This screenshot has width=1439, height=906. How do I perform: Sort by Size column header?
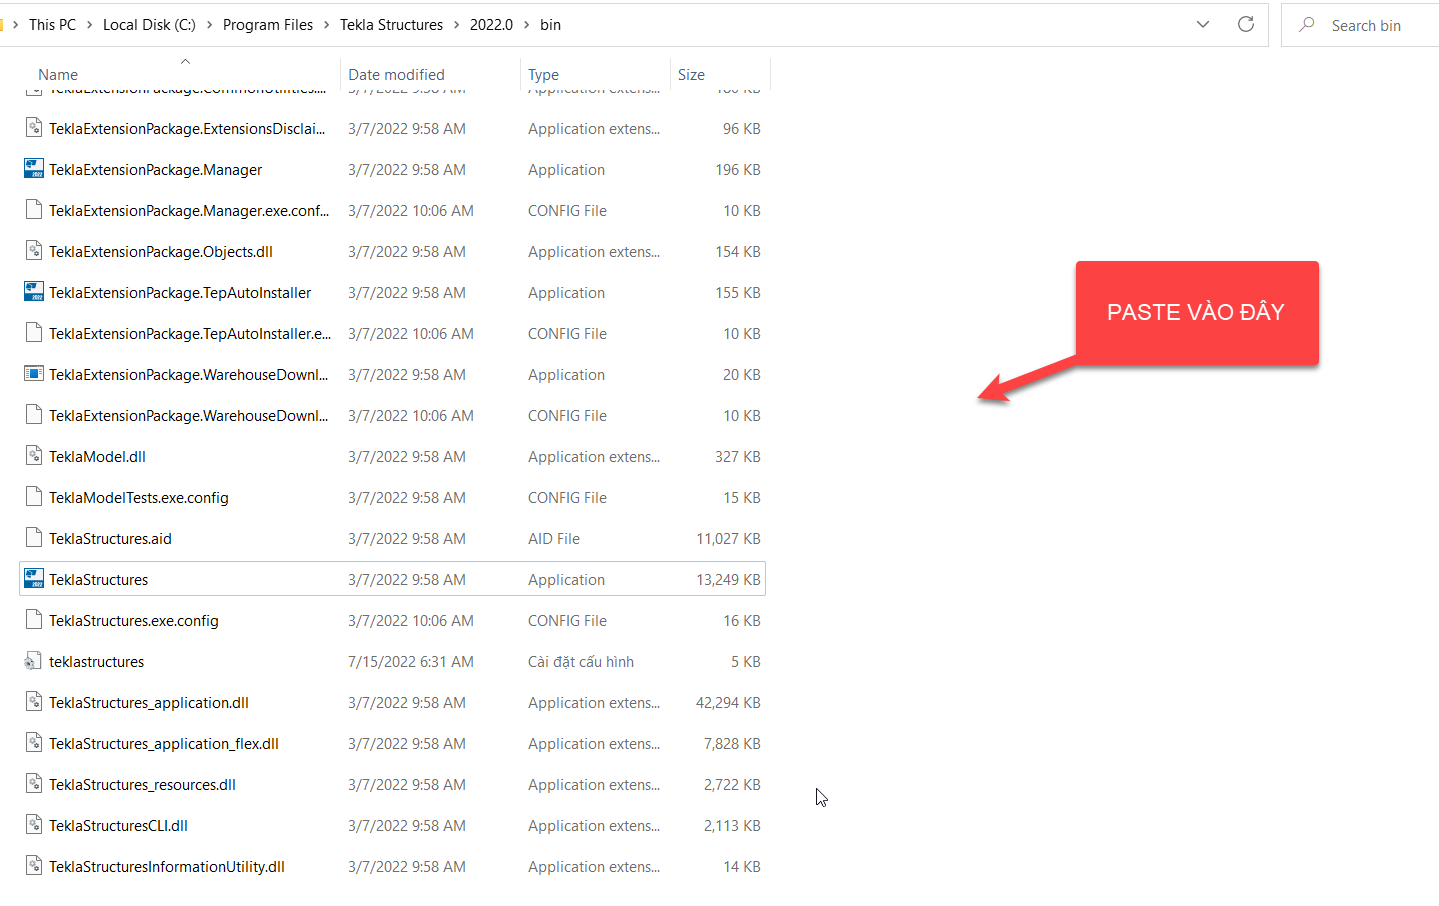click(691, 75)
